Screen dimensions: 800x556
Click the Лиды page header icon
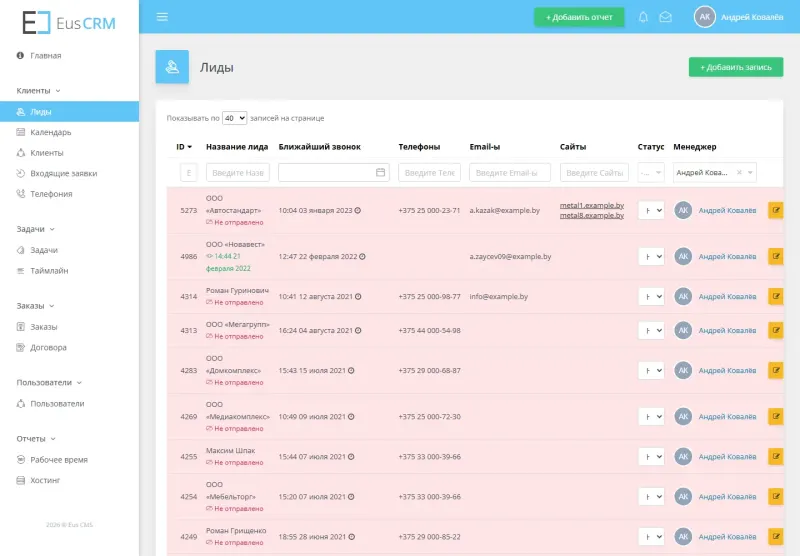[172, 67]
